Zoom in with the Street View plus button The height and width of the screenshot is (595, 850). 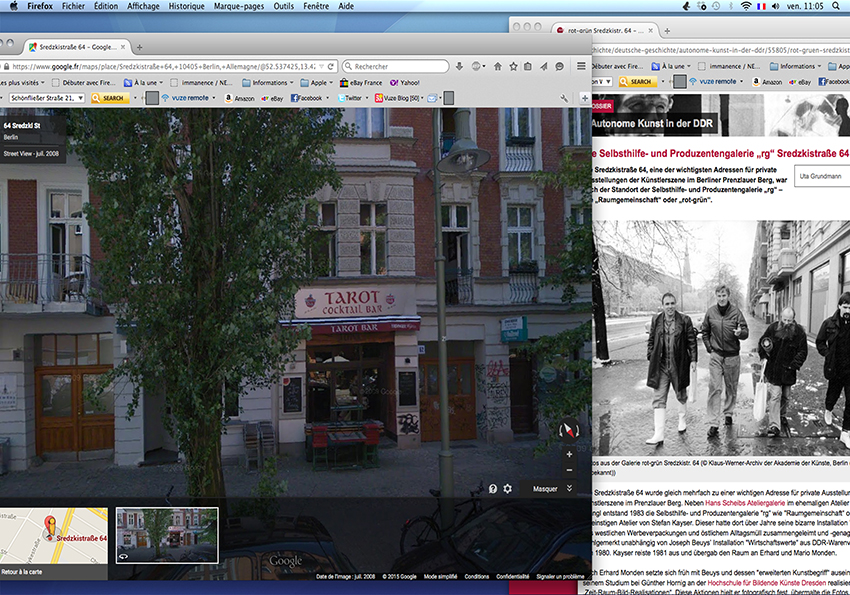pyautogui.click(x=569, y=454)
